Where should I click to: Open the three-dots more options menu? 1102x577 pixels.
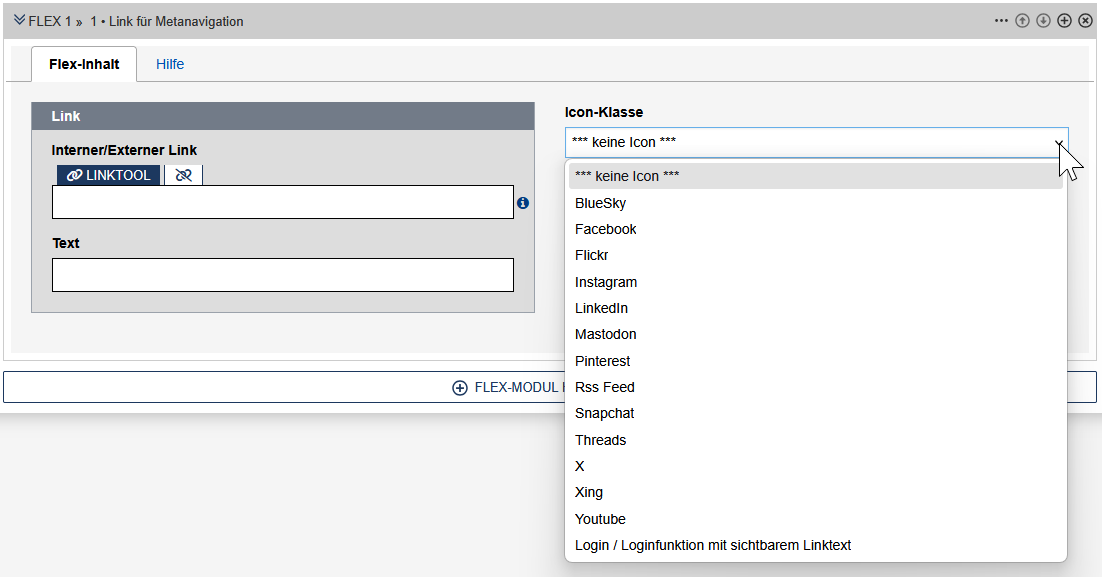pos(1001,21)
